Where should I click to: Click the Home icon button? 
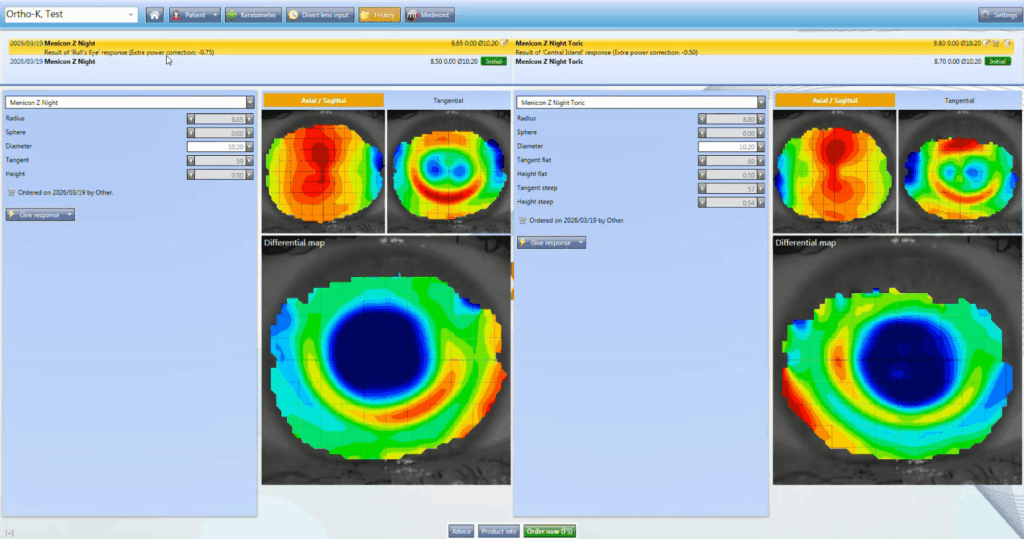coord(155,15)
